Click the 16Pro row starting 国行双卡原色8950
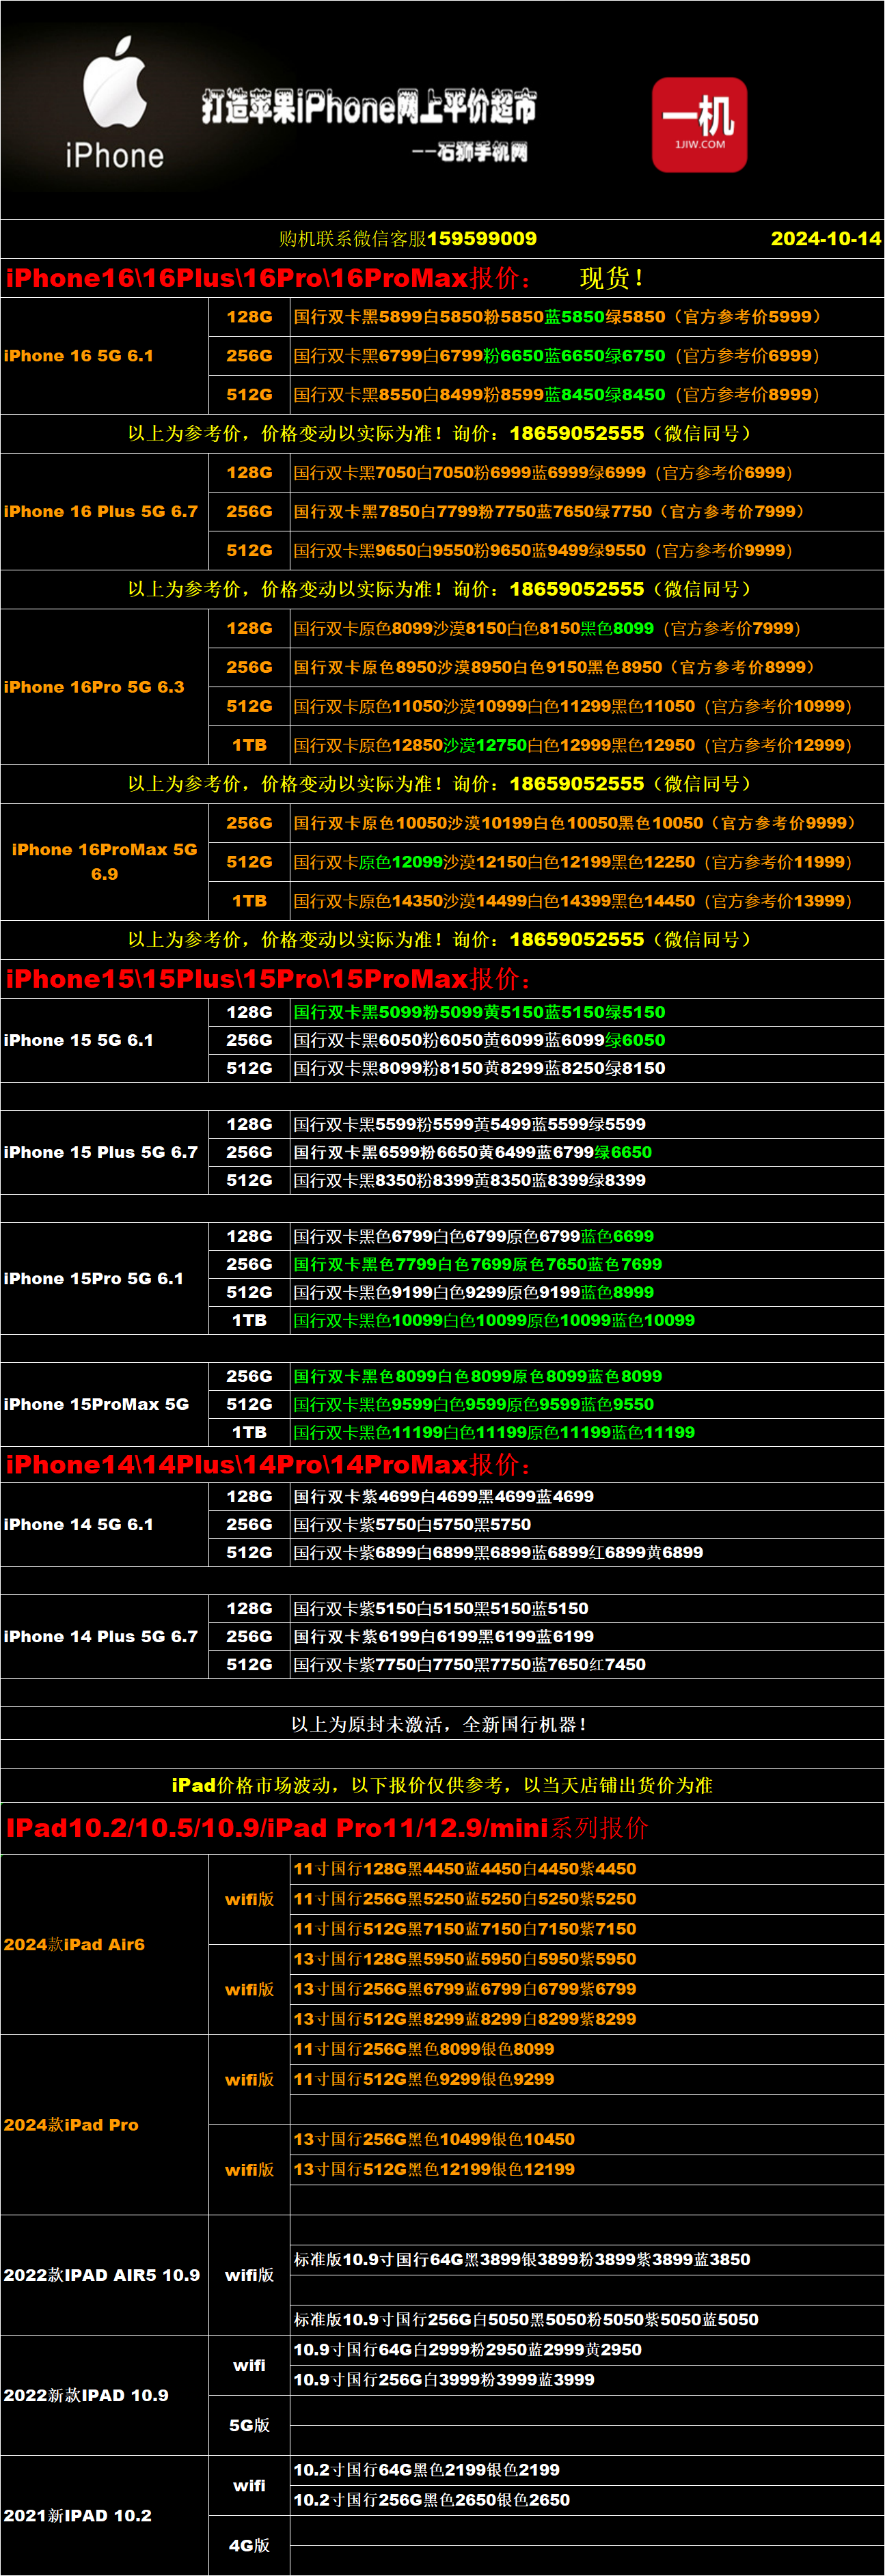 pos(587,667)
